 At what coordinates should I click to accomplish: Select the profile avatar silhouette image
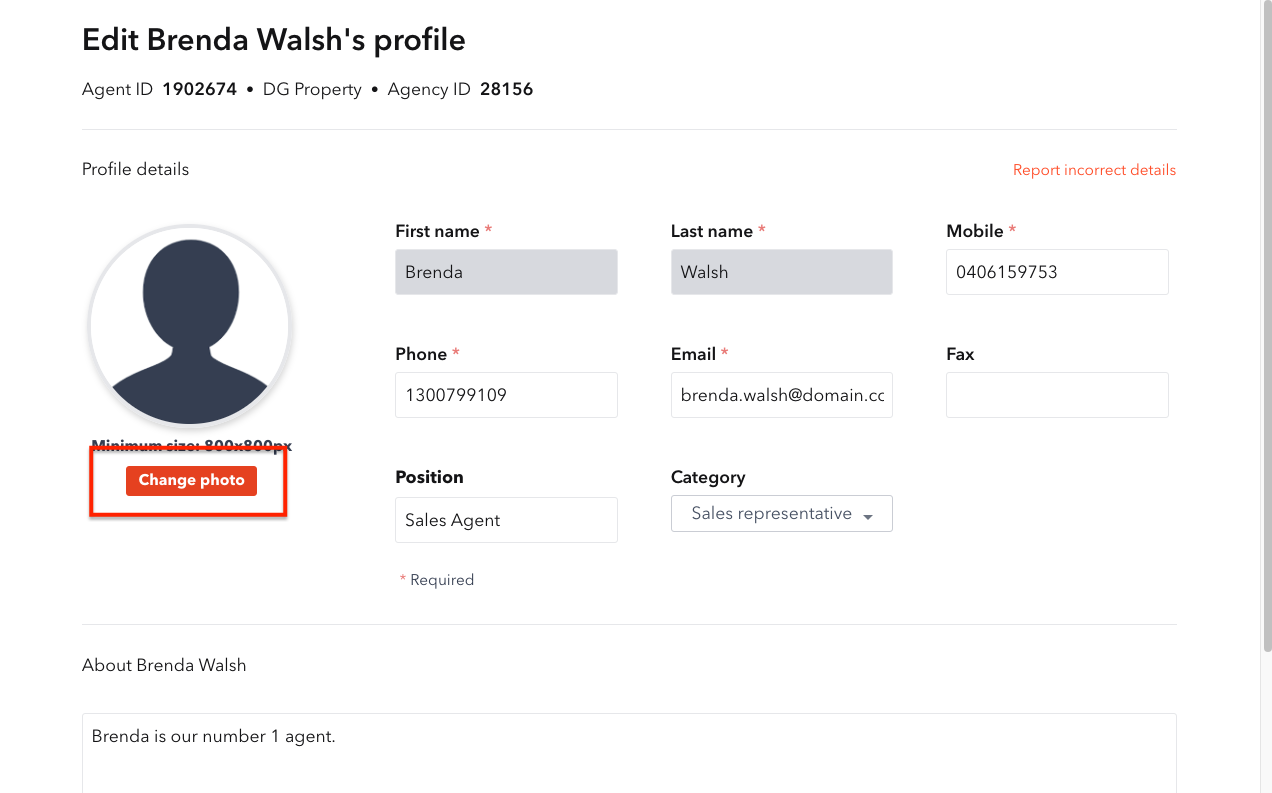[x=190, y=327]
